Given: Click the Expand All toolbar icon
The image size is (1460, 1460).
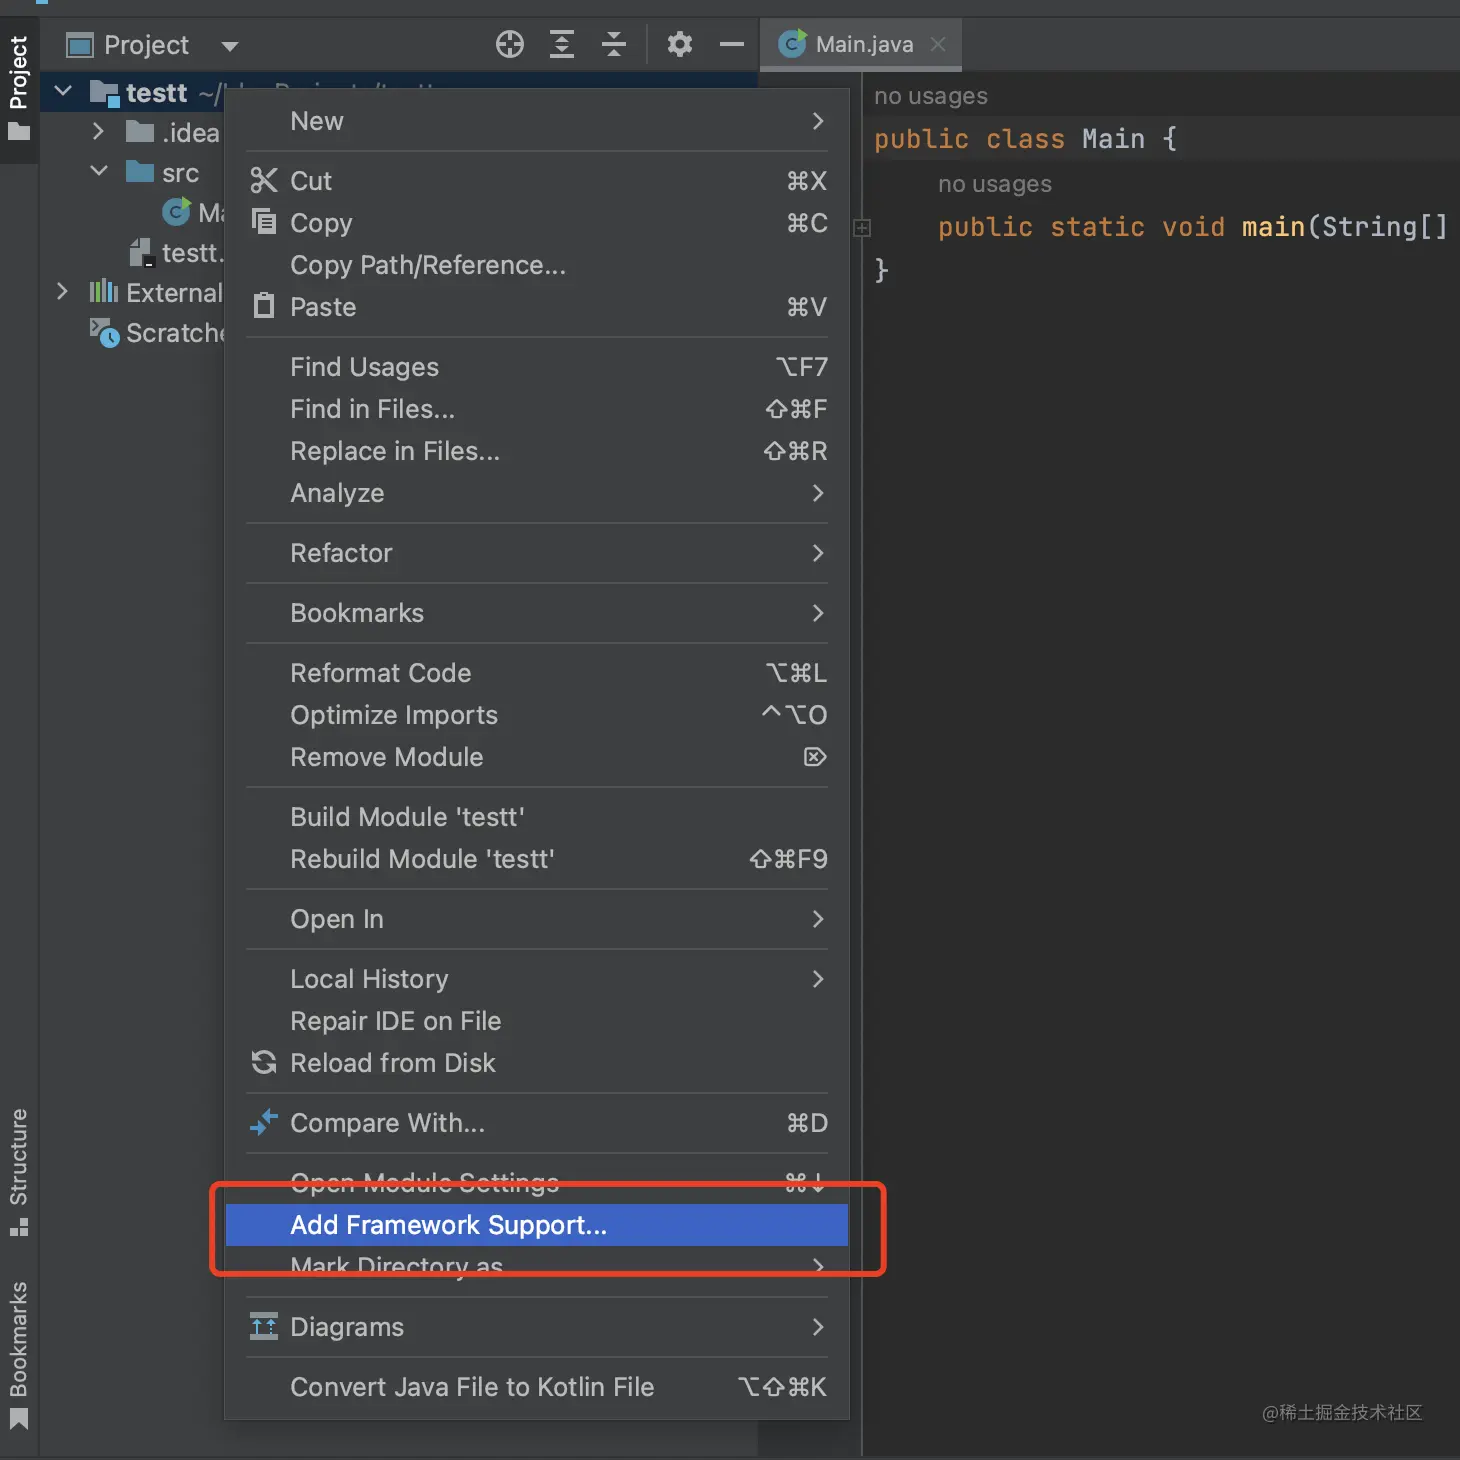Looking at the screenshot, I should (x=562, y=44).
